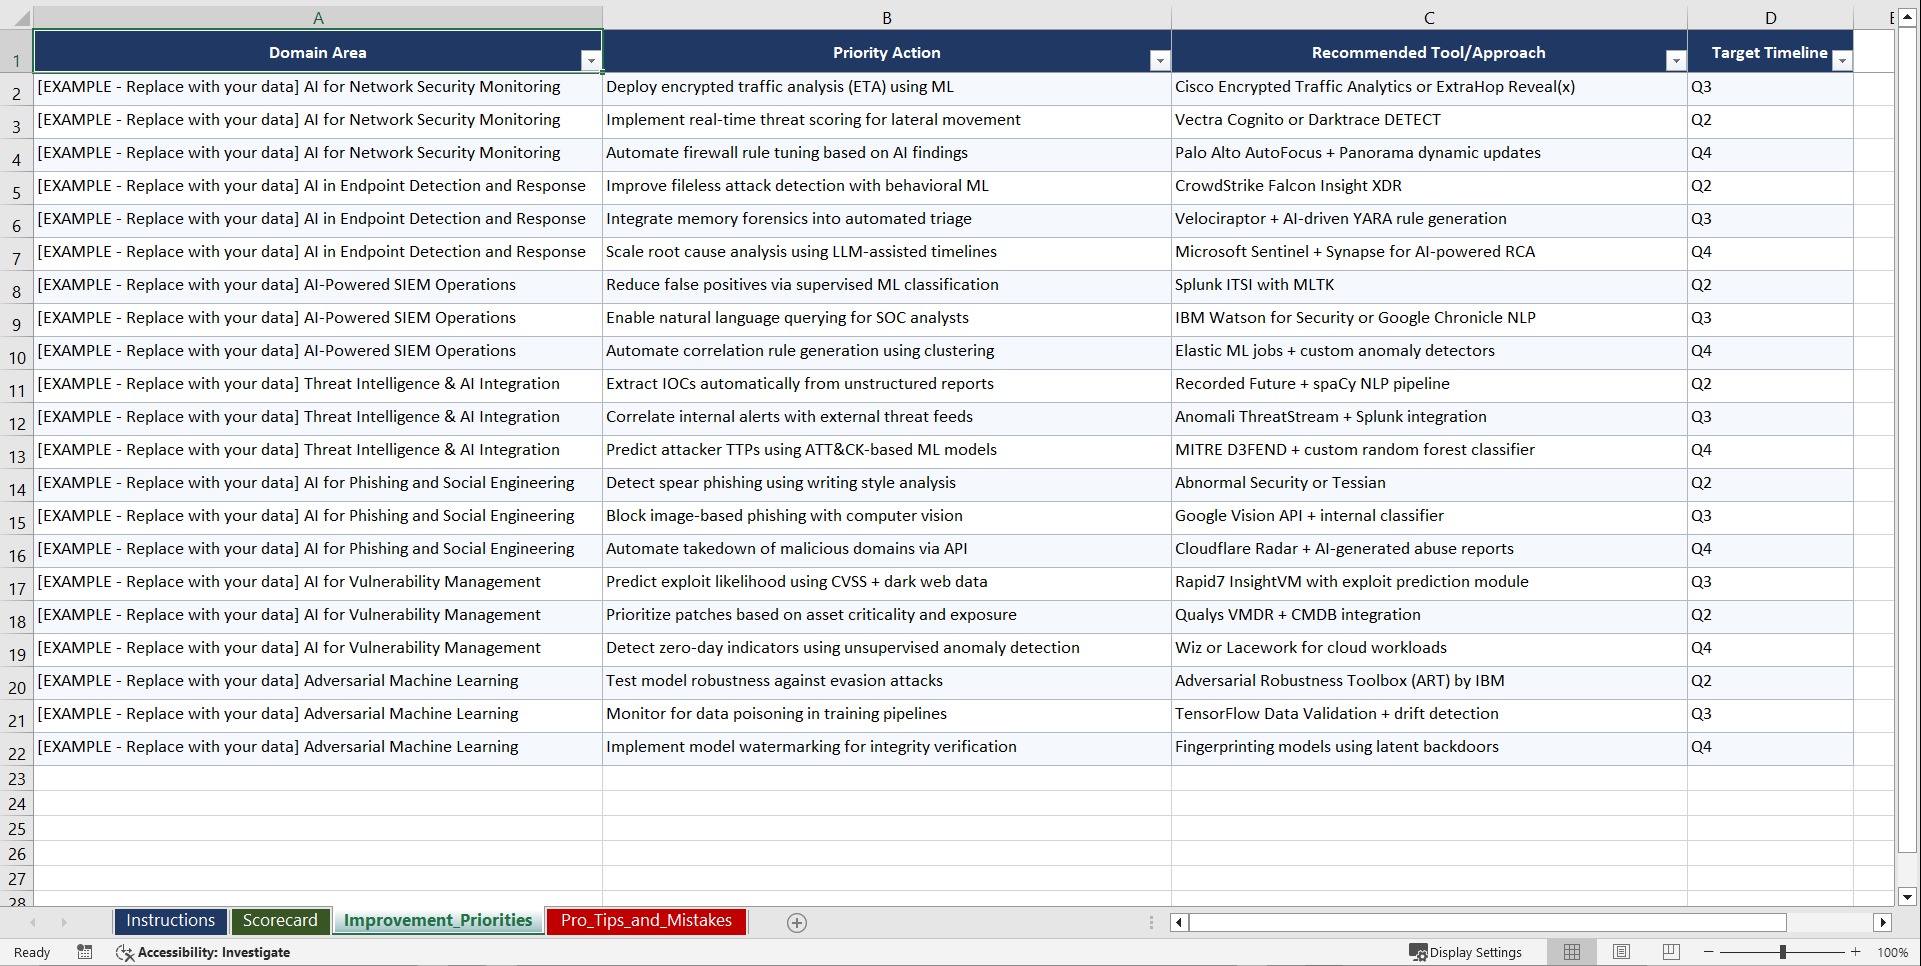
Task: Open the Priority Action filter dropdown
Action: click(x=1159, y=60)
